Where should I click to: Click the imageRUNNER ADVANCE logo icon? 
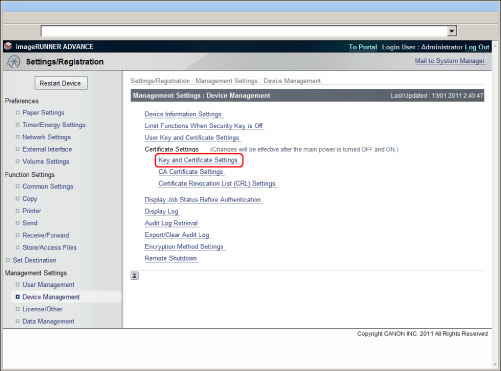click(x=8, y=46)
